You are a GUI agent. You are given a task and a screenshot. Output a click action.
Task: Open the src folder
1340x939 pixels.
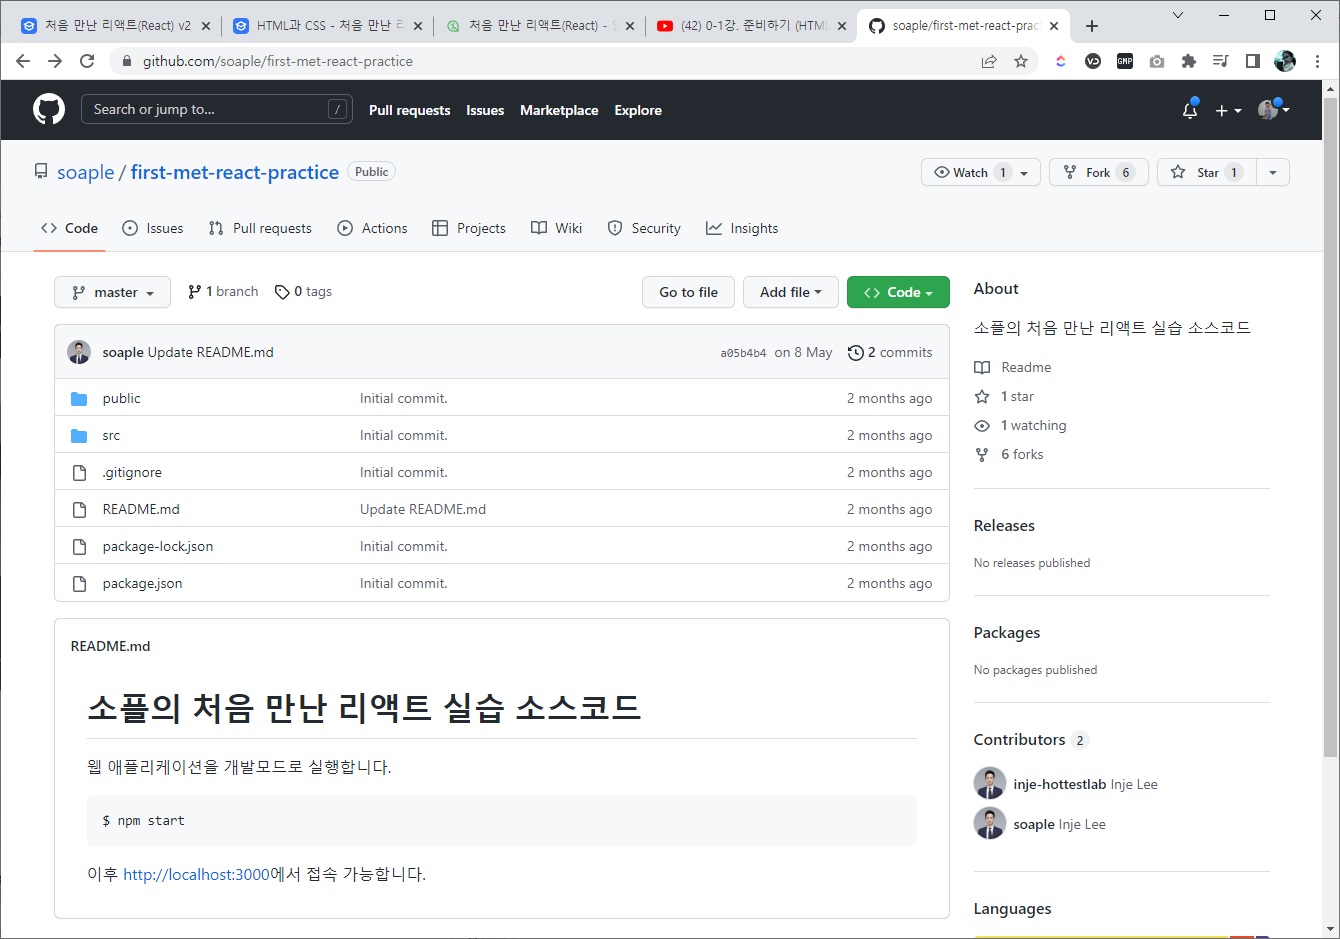111,435
